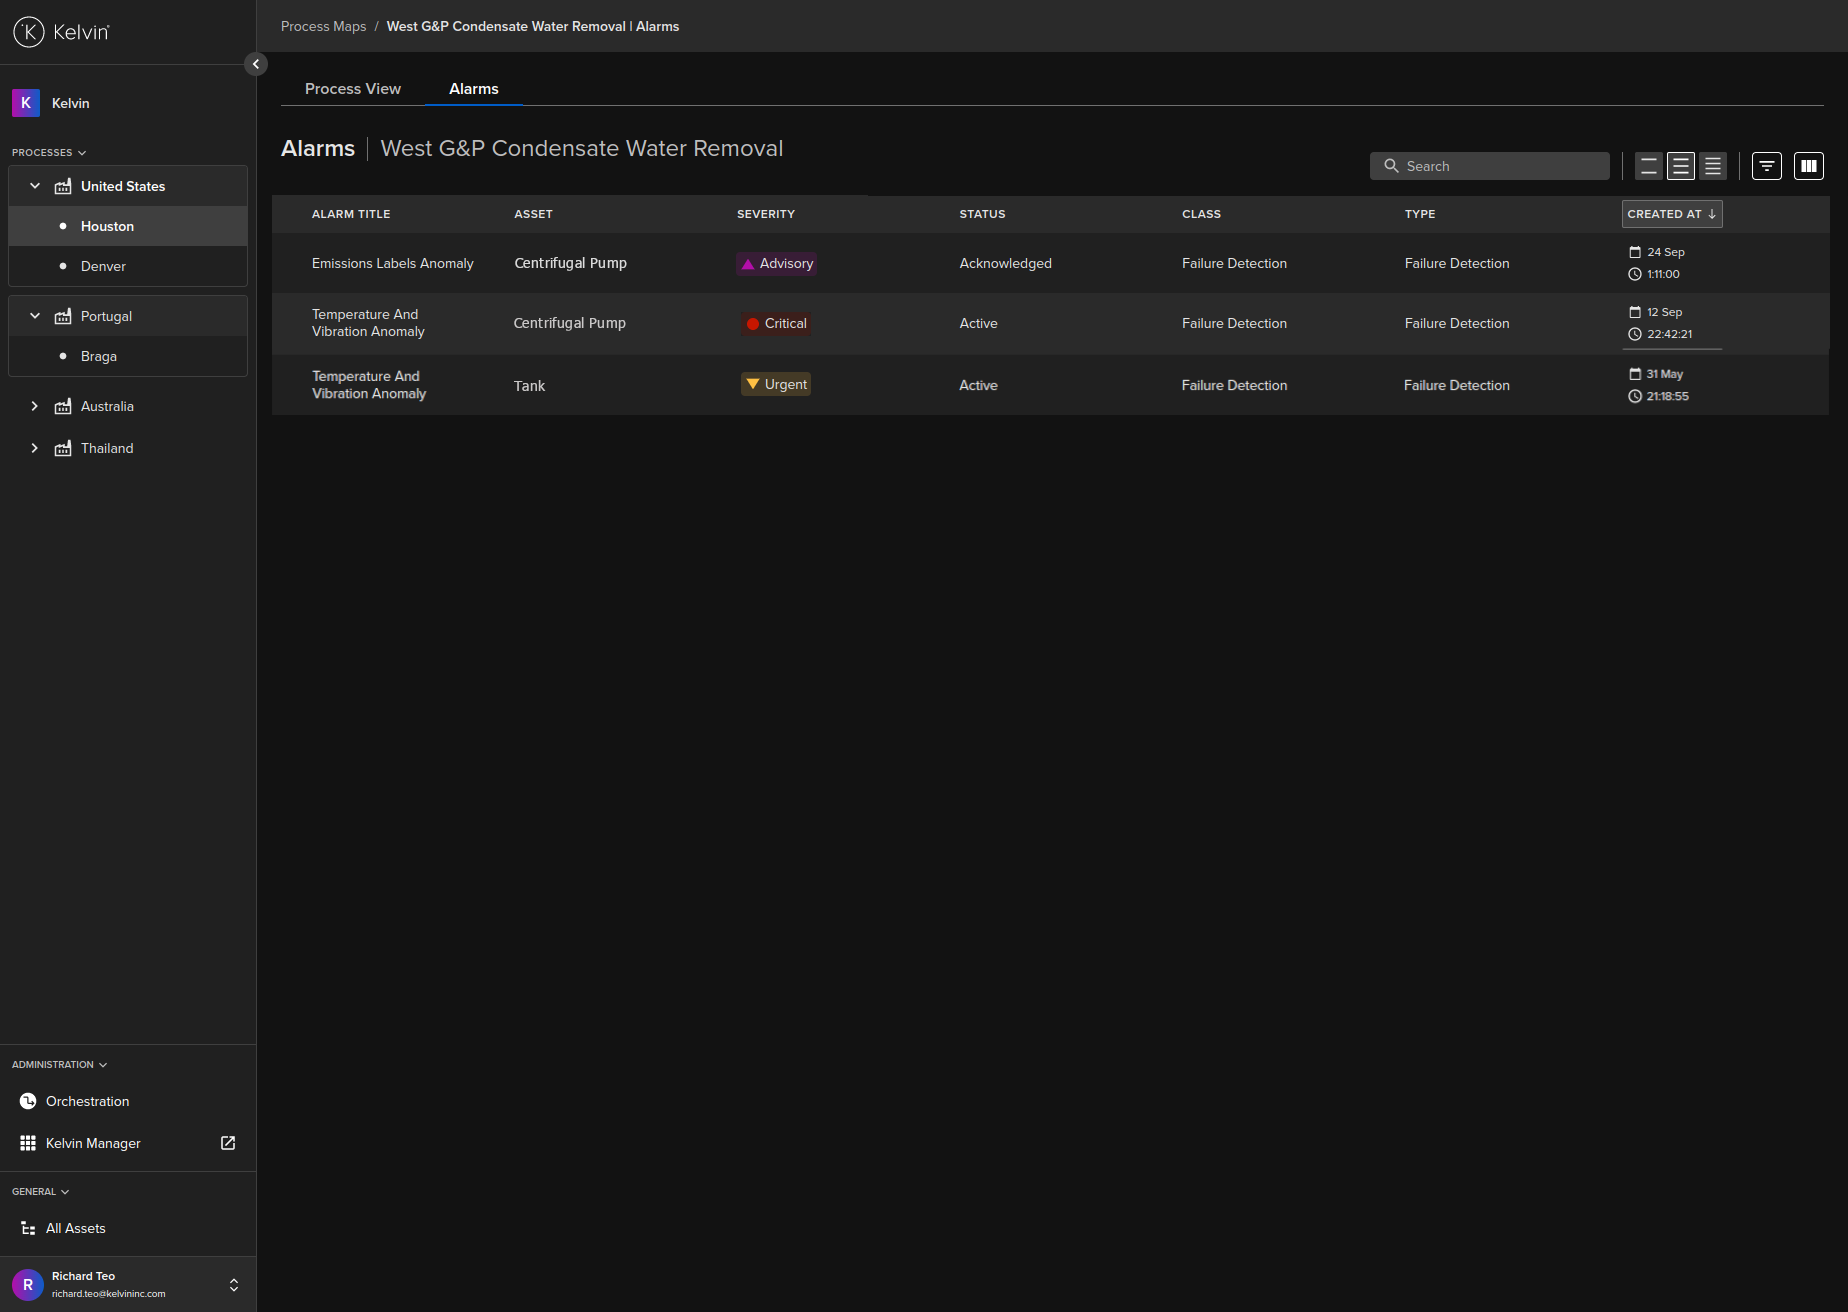Switch to the sparse row density view
Screen dimensions: 1848x1312
pos(1649,166)
